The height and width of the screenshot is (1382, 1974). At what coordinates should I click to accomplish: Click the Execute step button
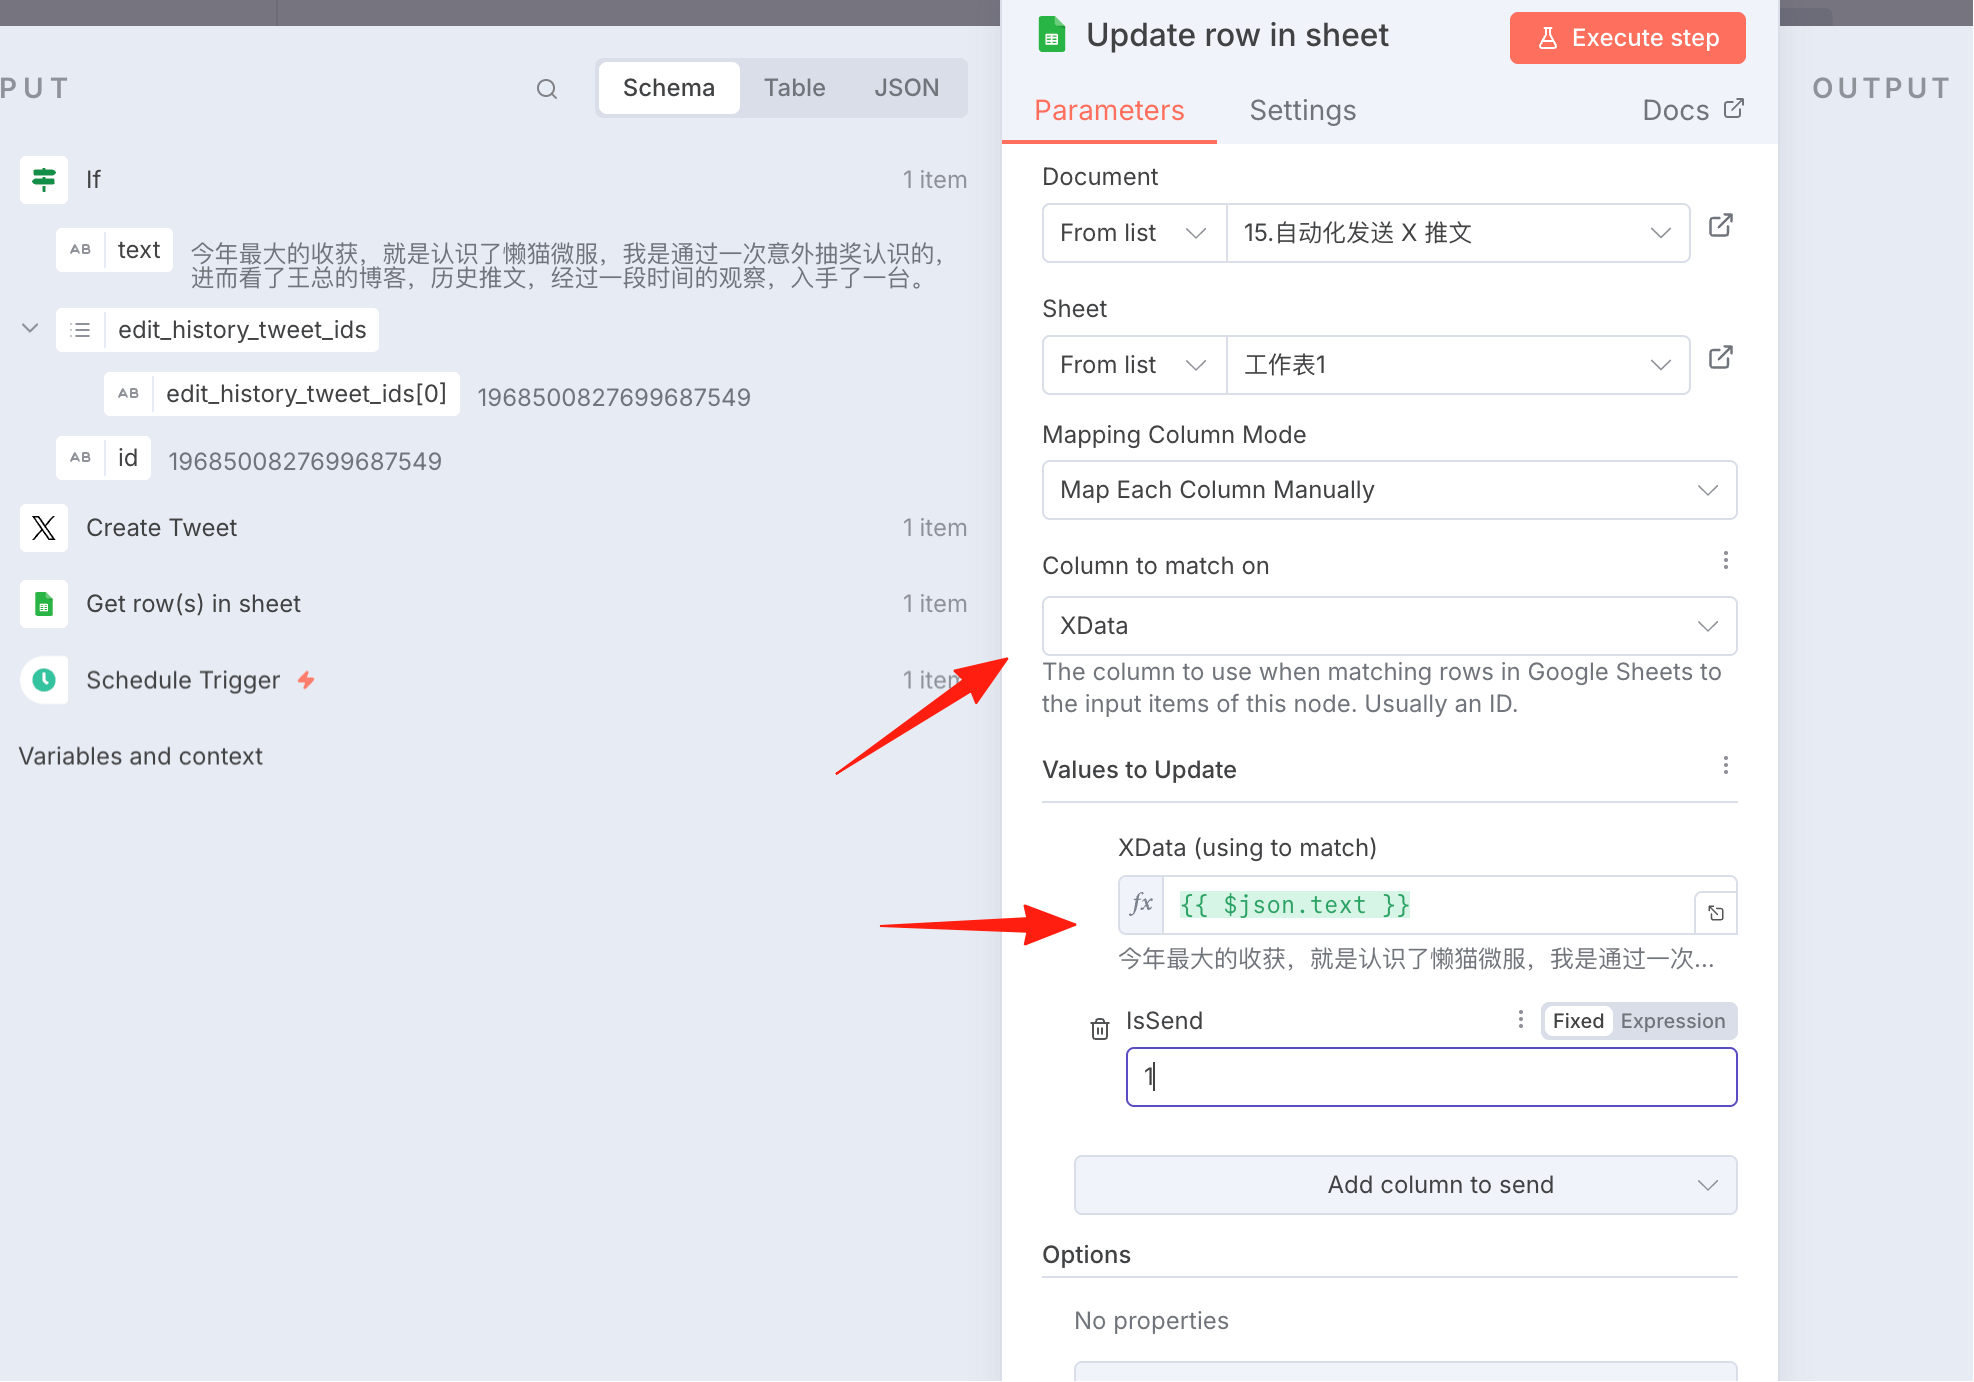point(1627,38)
